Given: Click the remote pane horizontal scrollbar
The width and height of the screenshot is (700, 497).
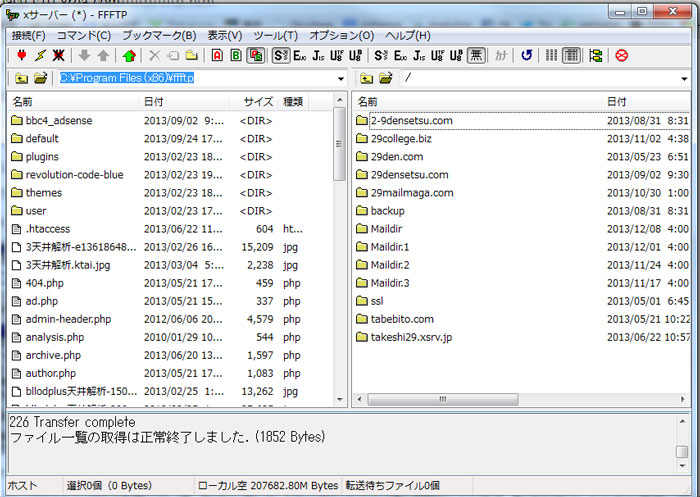Looking at the screenshot, I should tap(520, 399).
